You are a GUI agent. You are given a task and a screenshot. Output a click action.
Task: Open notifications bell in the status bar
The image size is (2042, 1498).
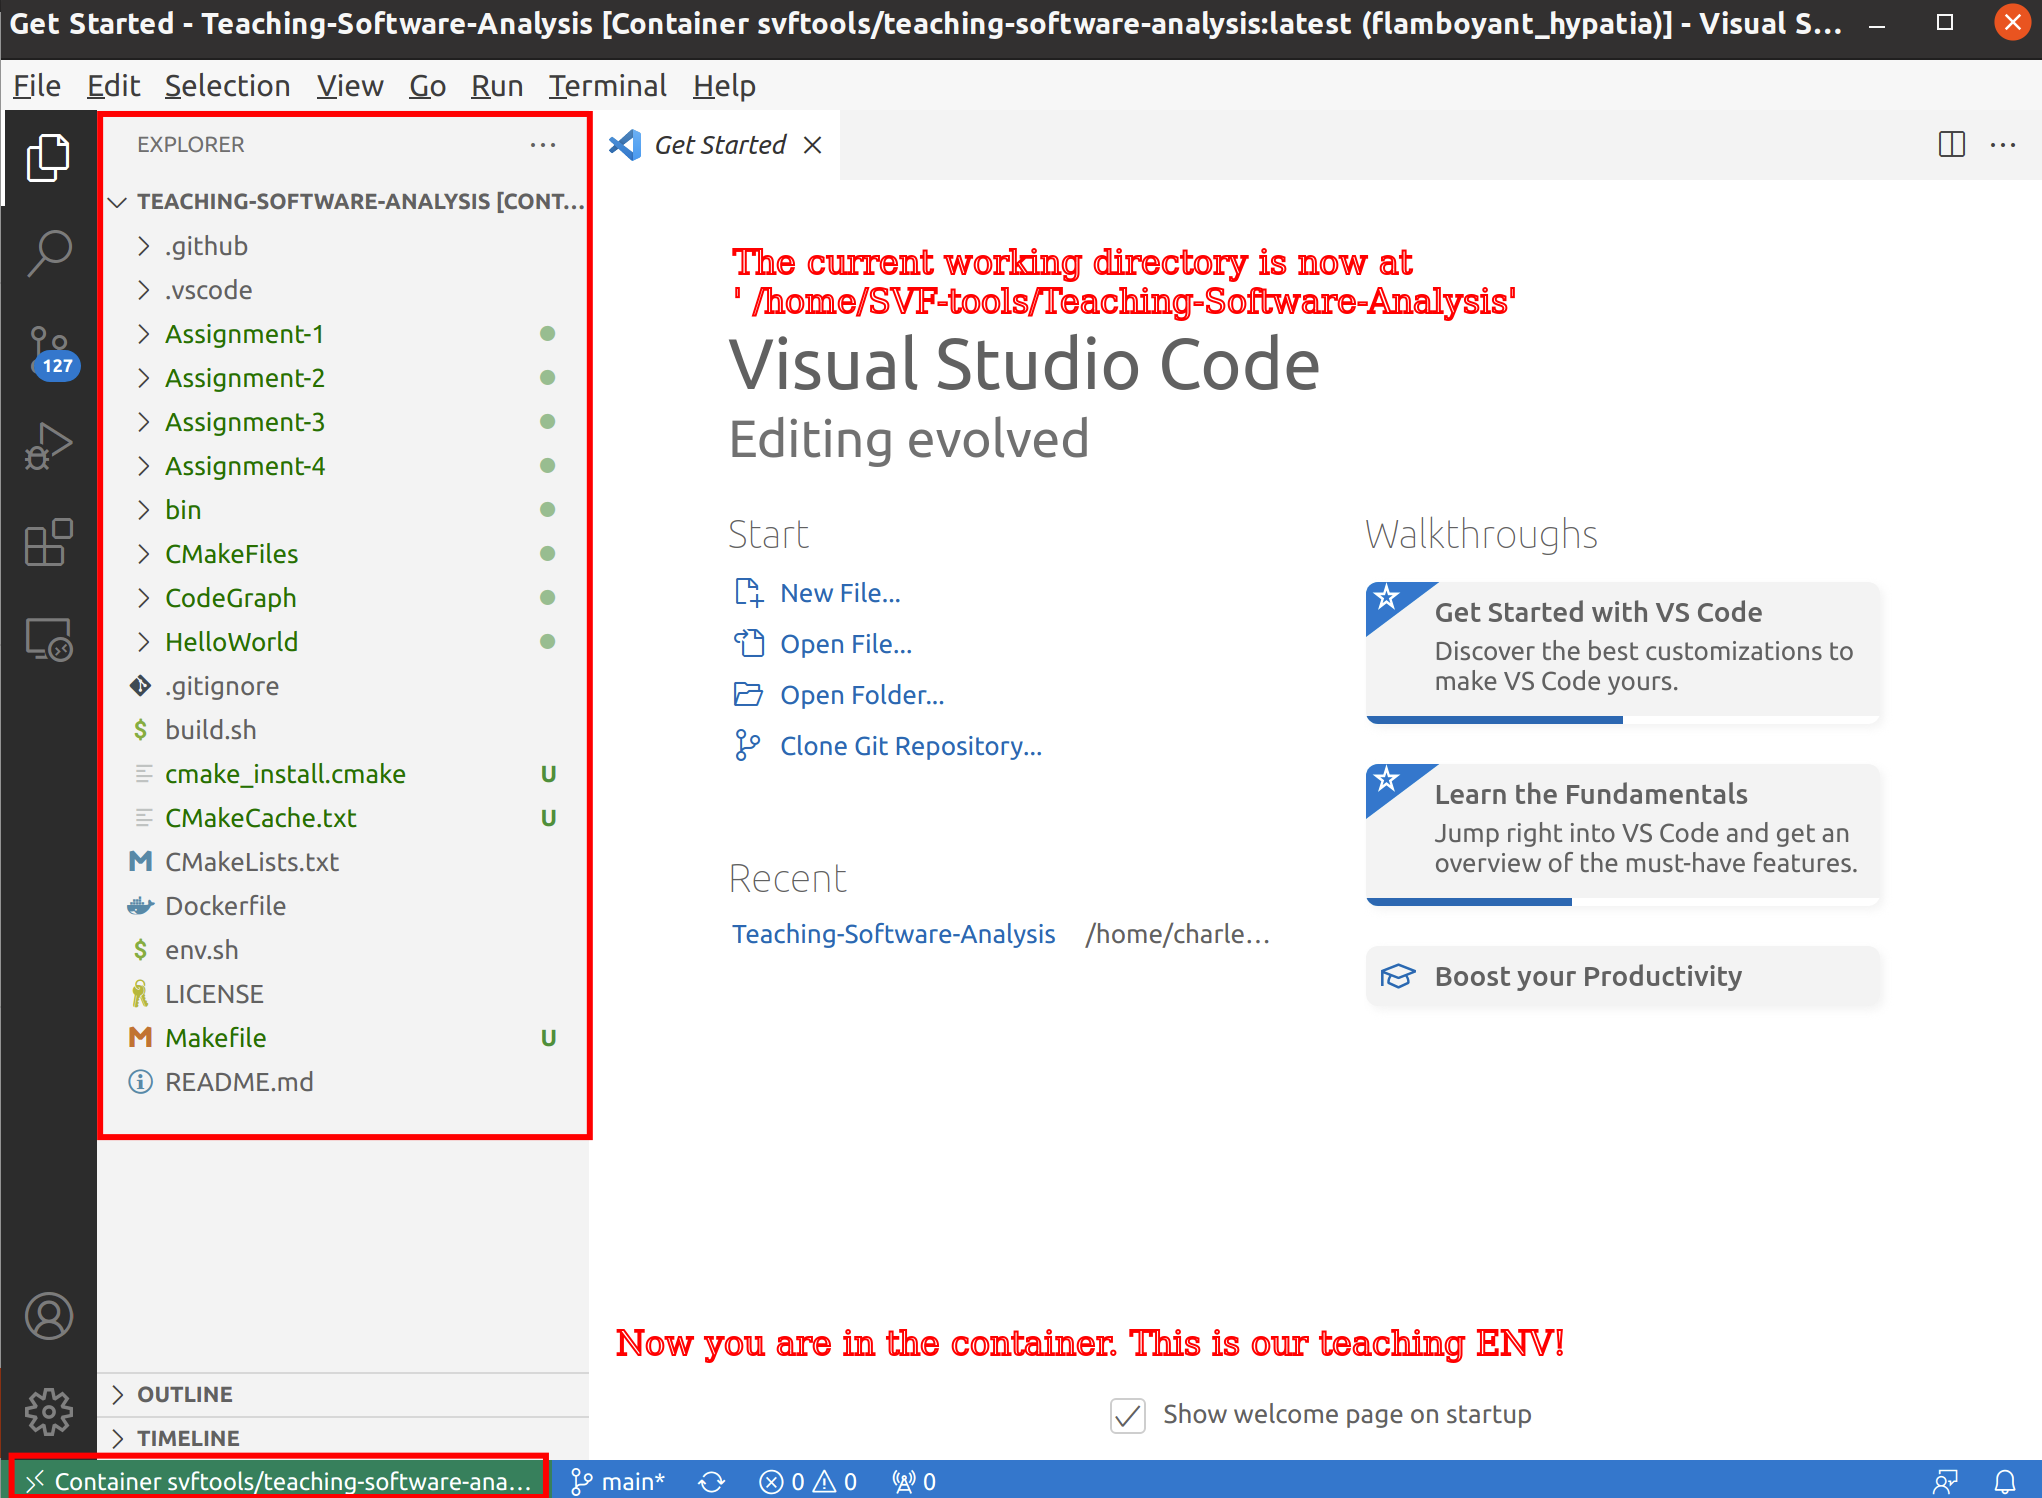click(x=2004, y=1481)
